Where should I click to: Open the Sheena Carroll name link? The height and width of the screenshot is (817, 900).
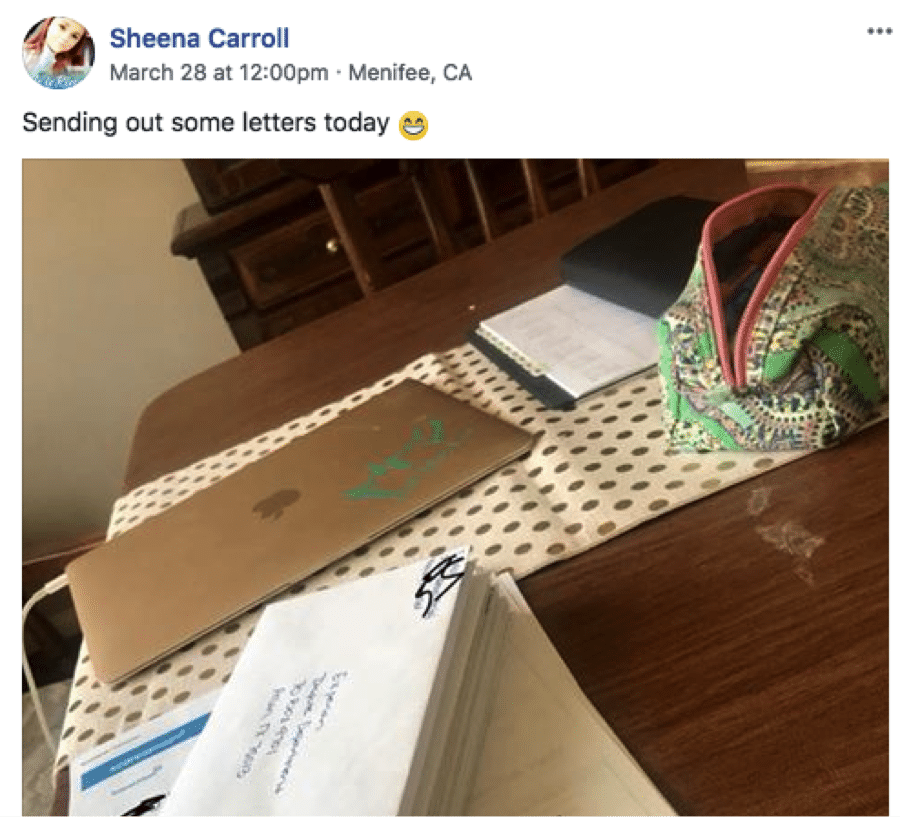point(199,38)
